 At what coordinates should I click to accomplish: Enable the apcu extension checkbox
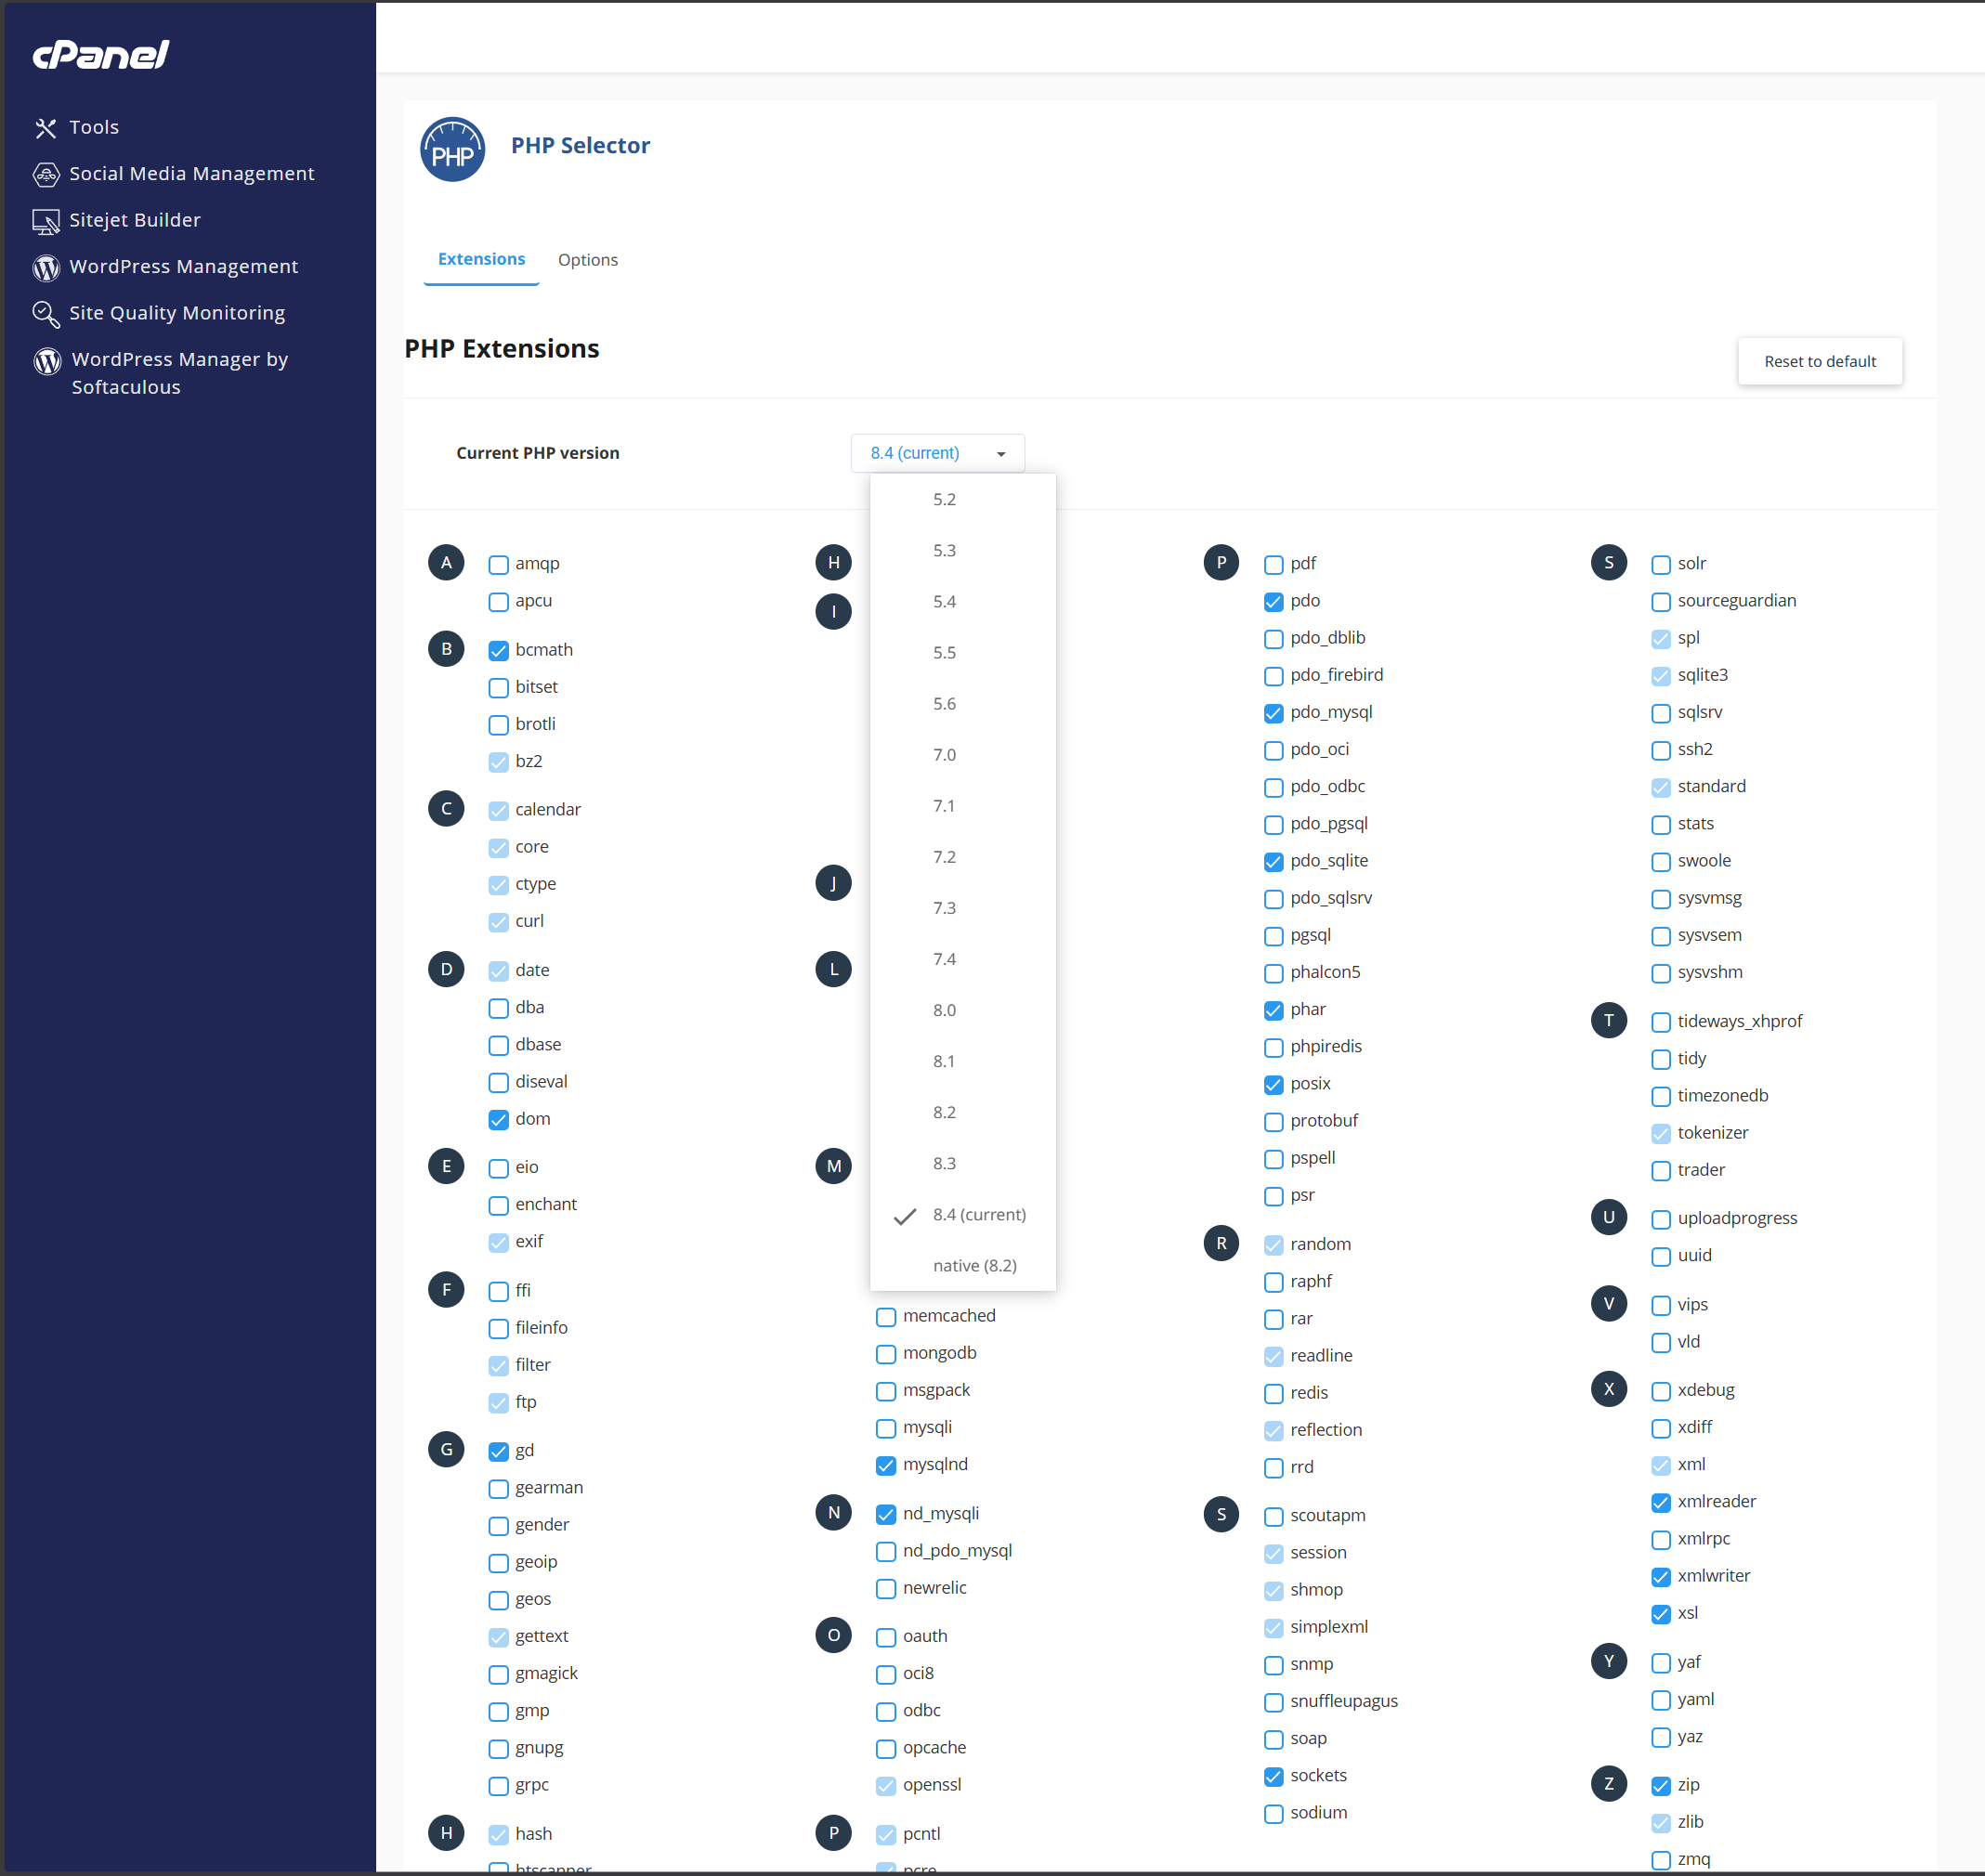coord(498,602)
